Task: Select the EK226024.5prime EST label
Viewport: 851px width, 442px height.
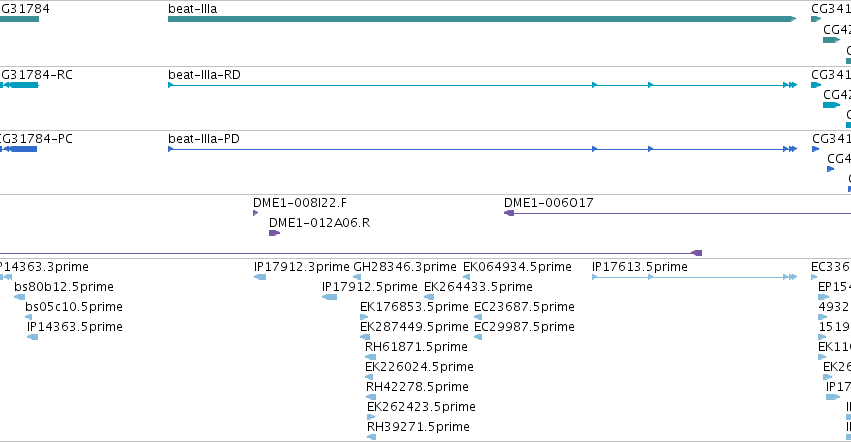Action: 420,368
